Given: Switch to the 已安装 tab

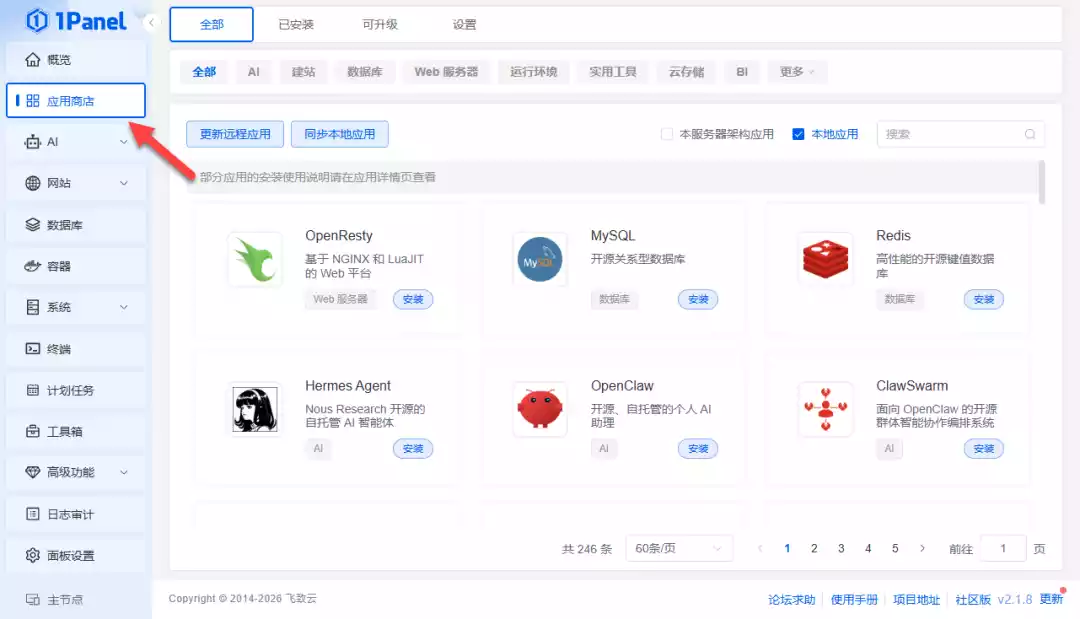Looking at the screenshot, I should (295, 25).
